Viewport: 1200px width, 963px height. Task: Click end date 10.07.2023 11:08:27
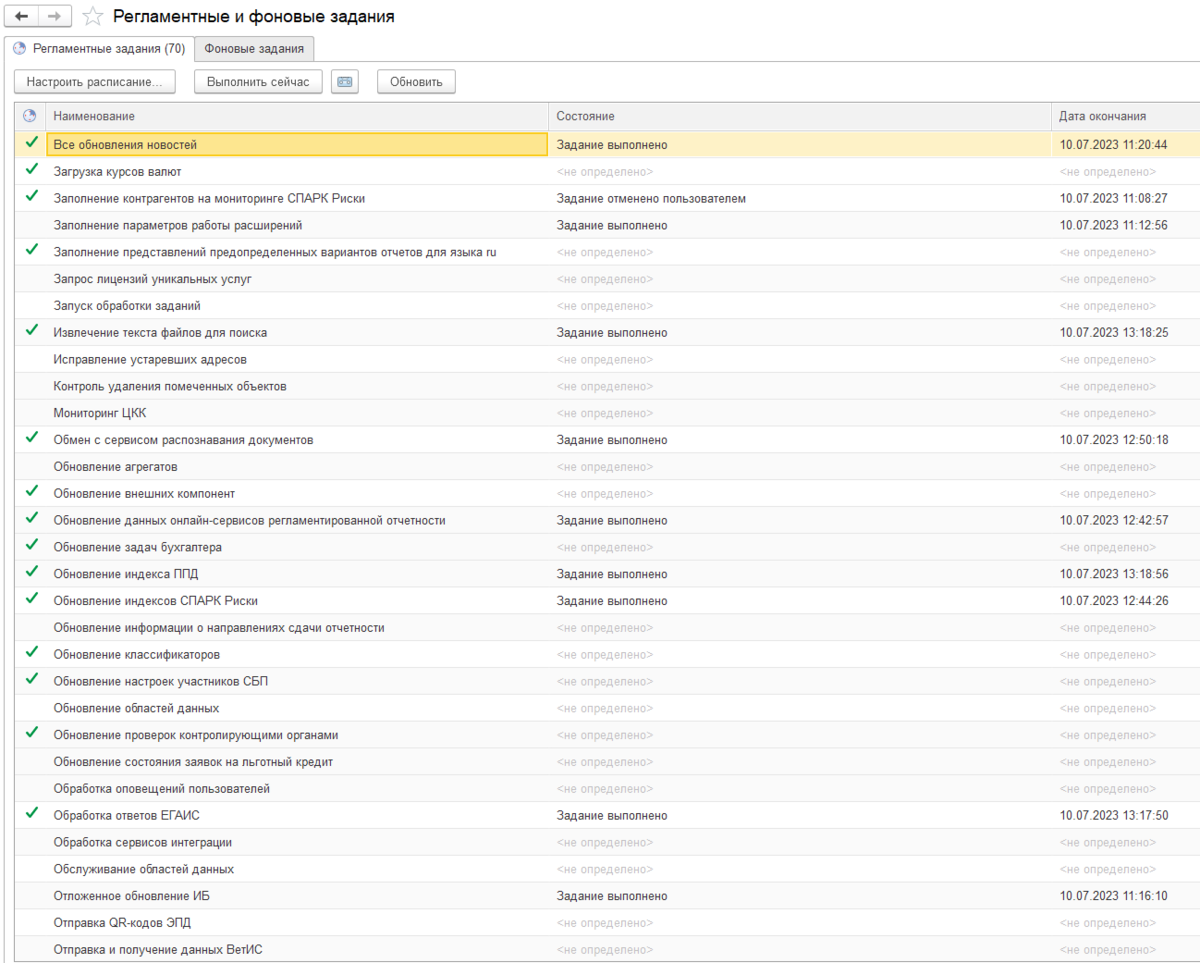click(x=1114, y=198)
